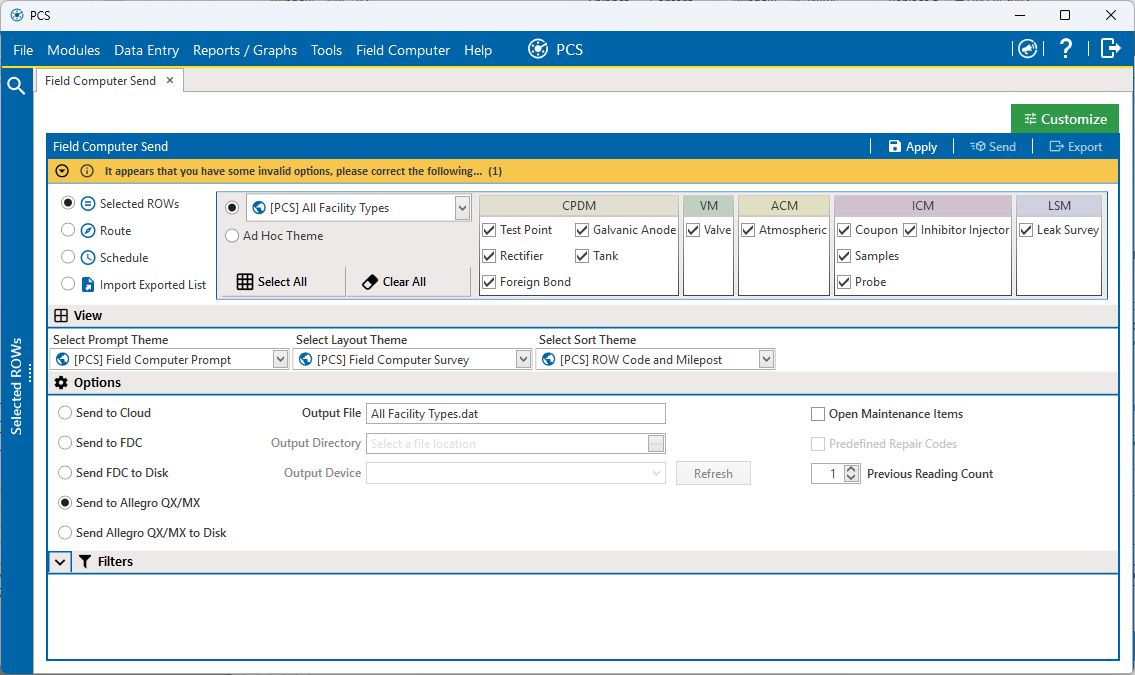Click browse ellipsis for Output Directory
1135x675 pixels.
pos(656,443)
